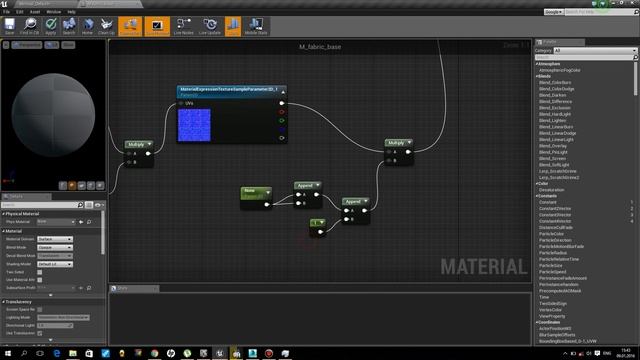Open the viewport options arrow menu
Viewport: 640px width, 360px height.
tap(6, 45)
